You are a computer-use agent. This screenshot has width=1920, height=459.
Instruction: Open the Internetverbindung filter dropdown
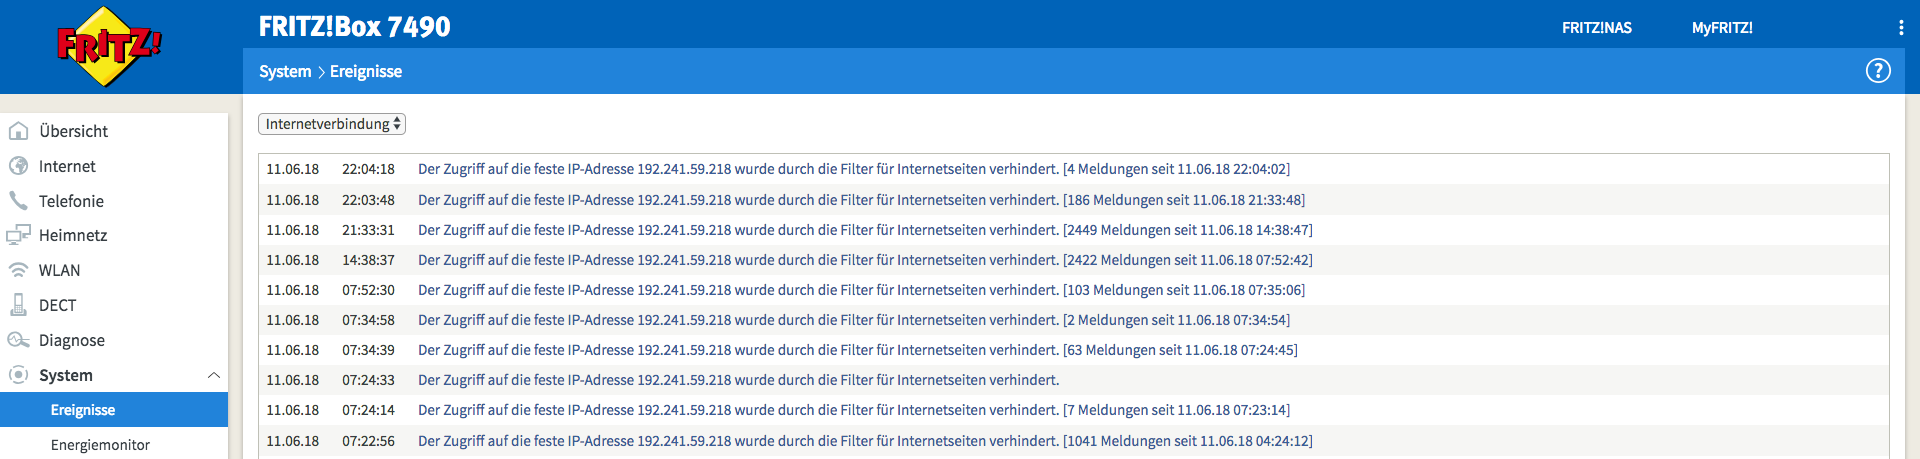[332, 124]
